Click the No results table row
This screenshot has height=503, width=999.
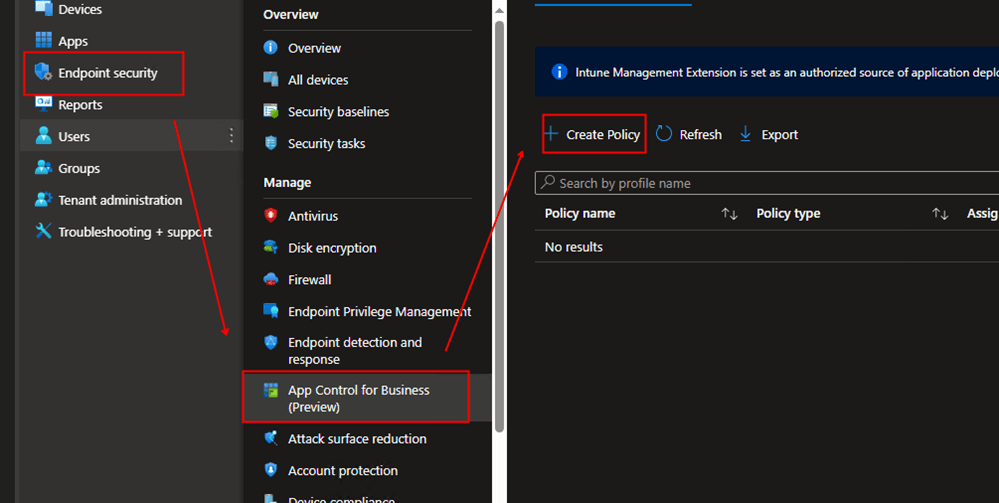(766, 247)
